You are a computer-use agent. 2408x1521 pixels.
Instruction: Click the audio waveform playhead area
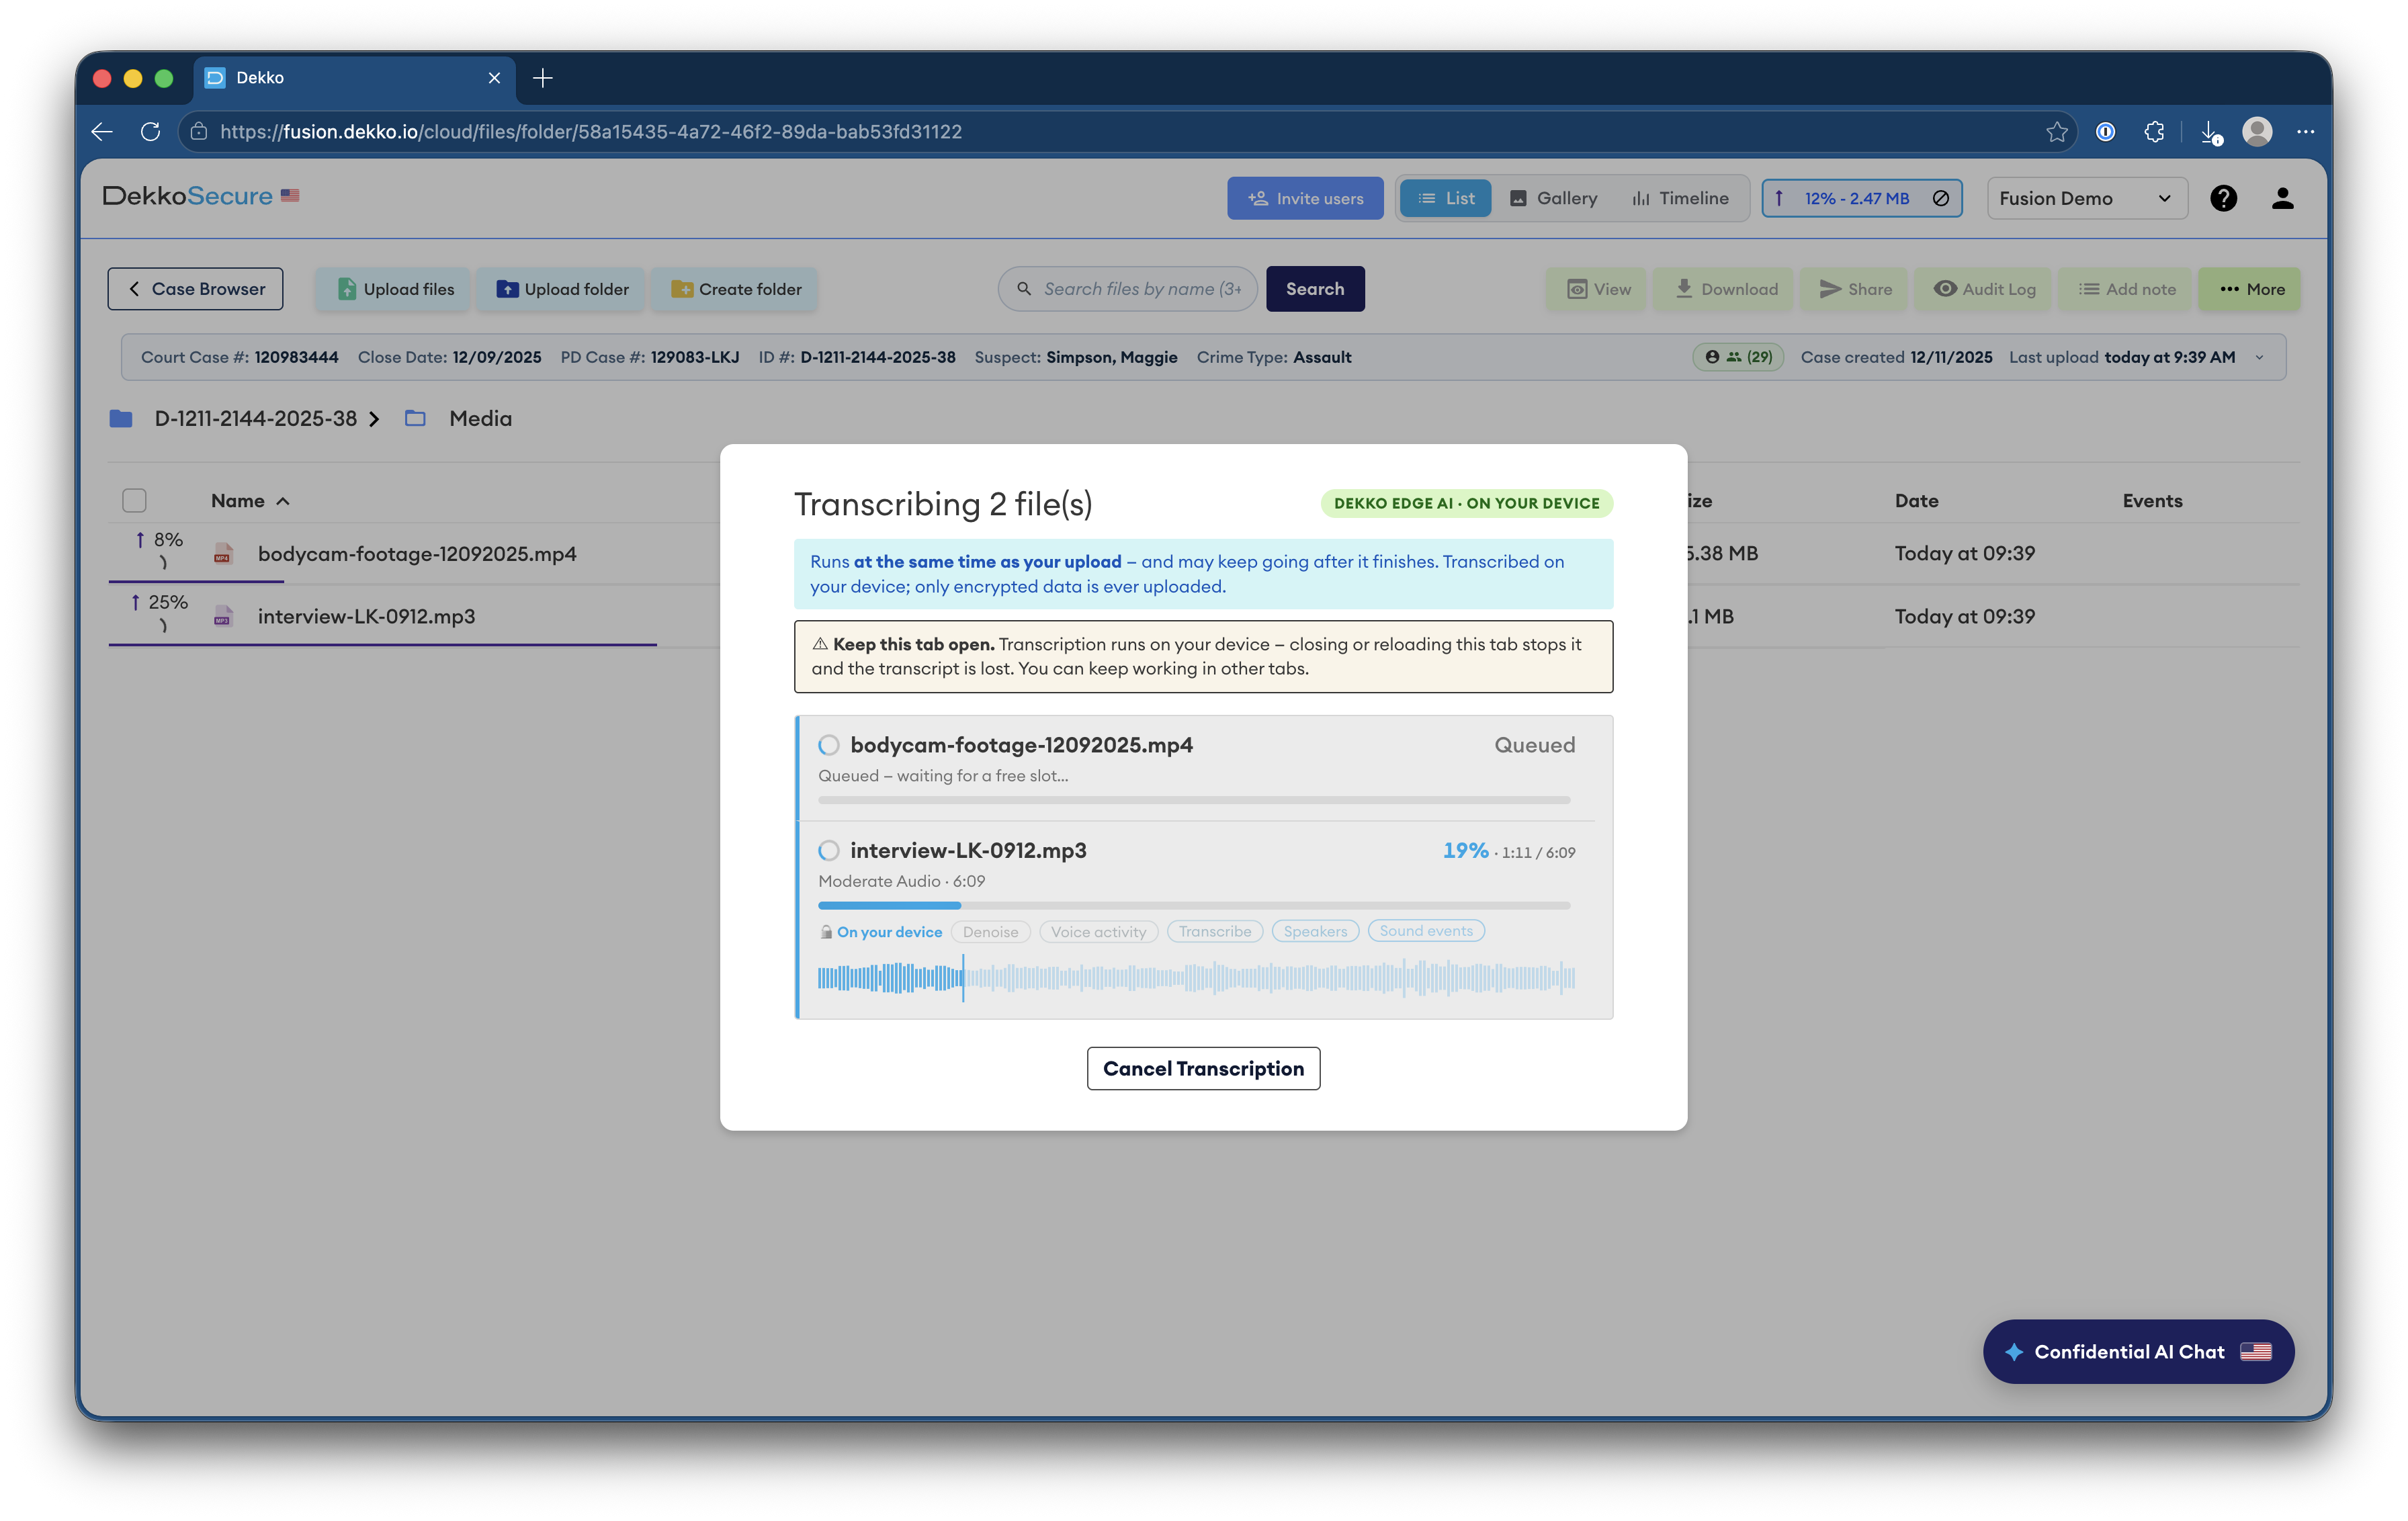click(x=963, y=978)
